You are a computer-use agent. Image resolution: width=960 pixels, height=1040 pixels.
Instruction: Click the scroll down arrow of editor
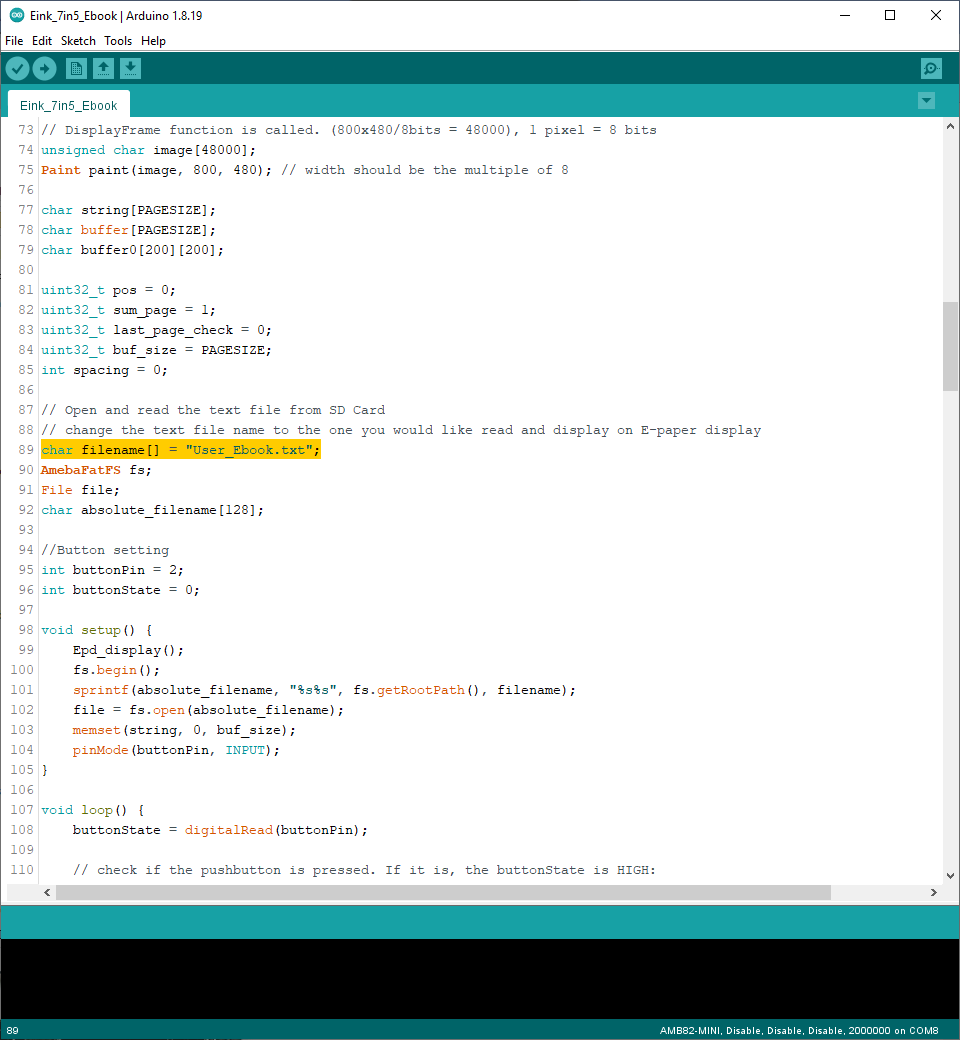click(x=950, y=876)
